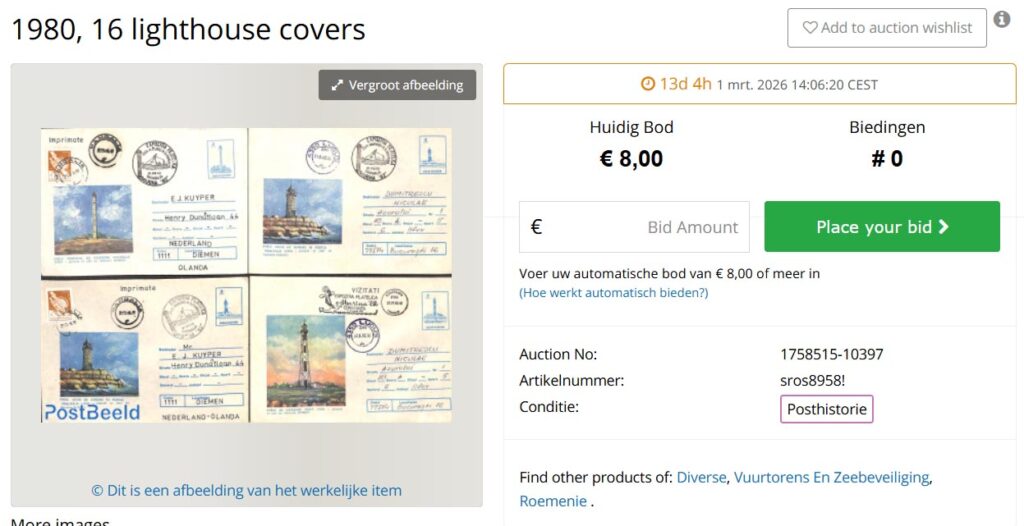Click the euro symbol in the bid box
The height and width of the screenshot is (526, 1024).
coord(536,227)
